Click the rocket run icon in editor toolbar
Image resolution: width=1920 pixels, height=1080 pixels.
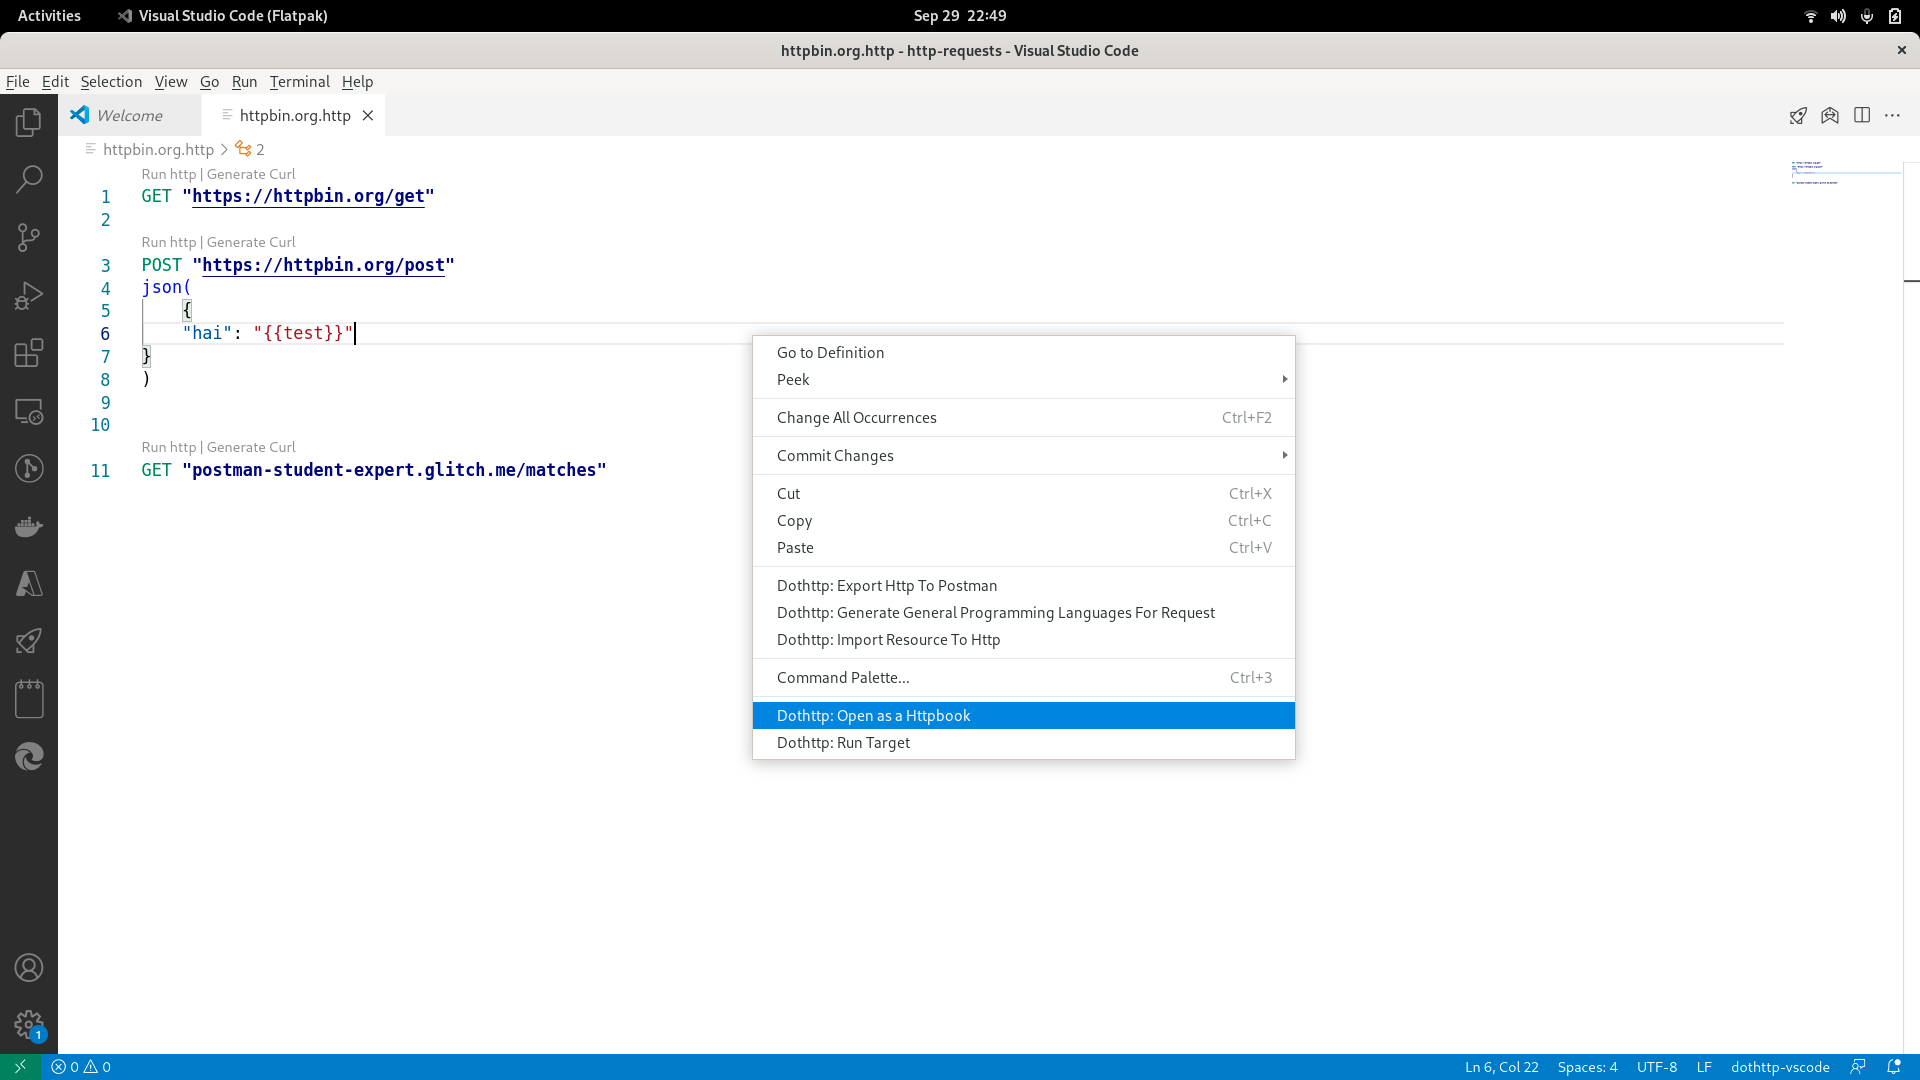coord(1798,116)
